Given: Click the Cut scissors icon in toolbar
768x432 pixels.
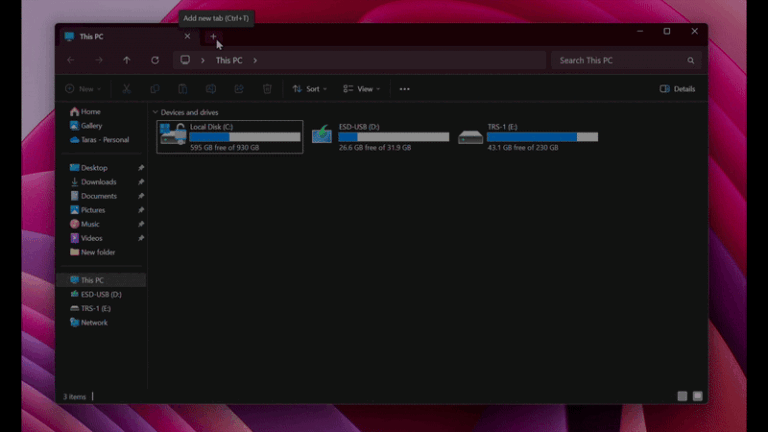Looking at the screenshot, I should tap(127, 89).
